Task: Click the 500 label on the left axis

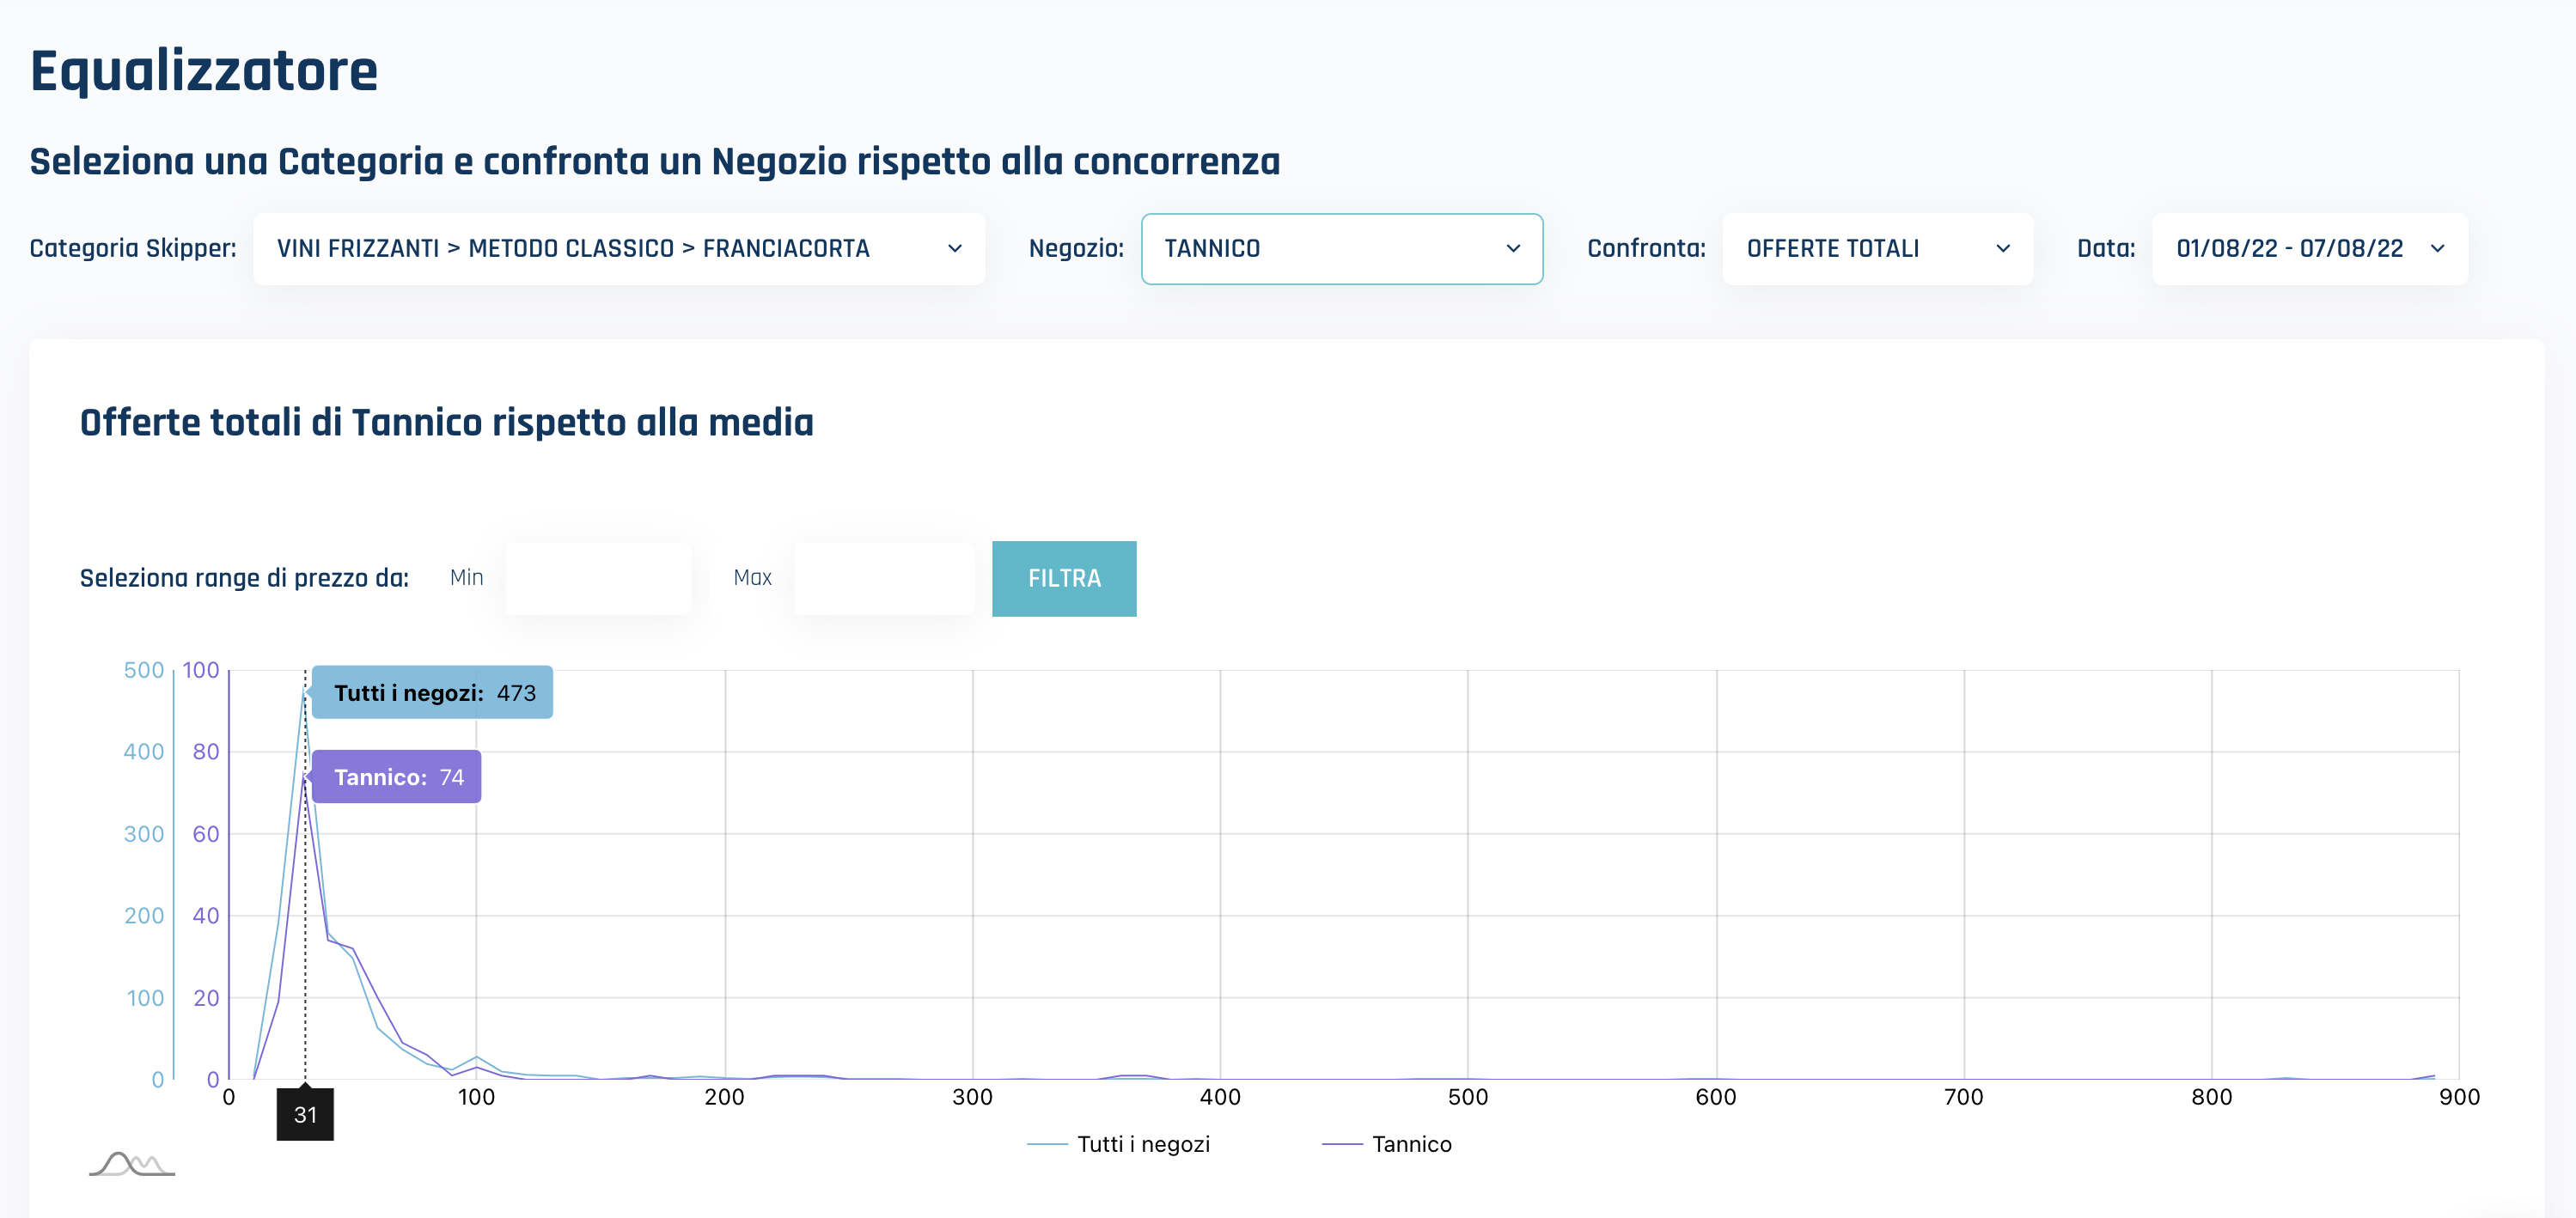Action: 147,670
